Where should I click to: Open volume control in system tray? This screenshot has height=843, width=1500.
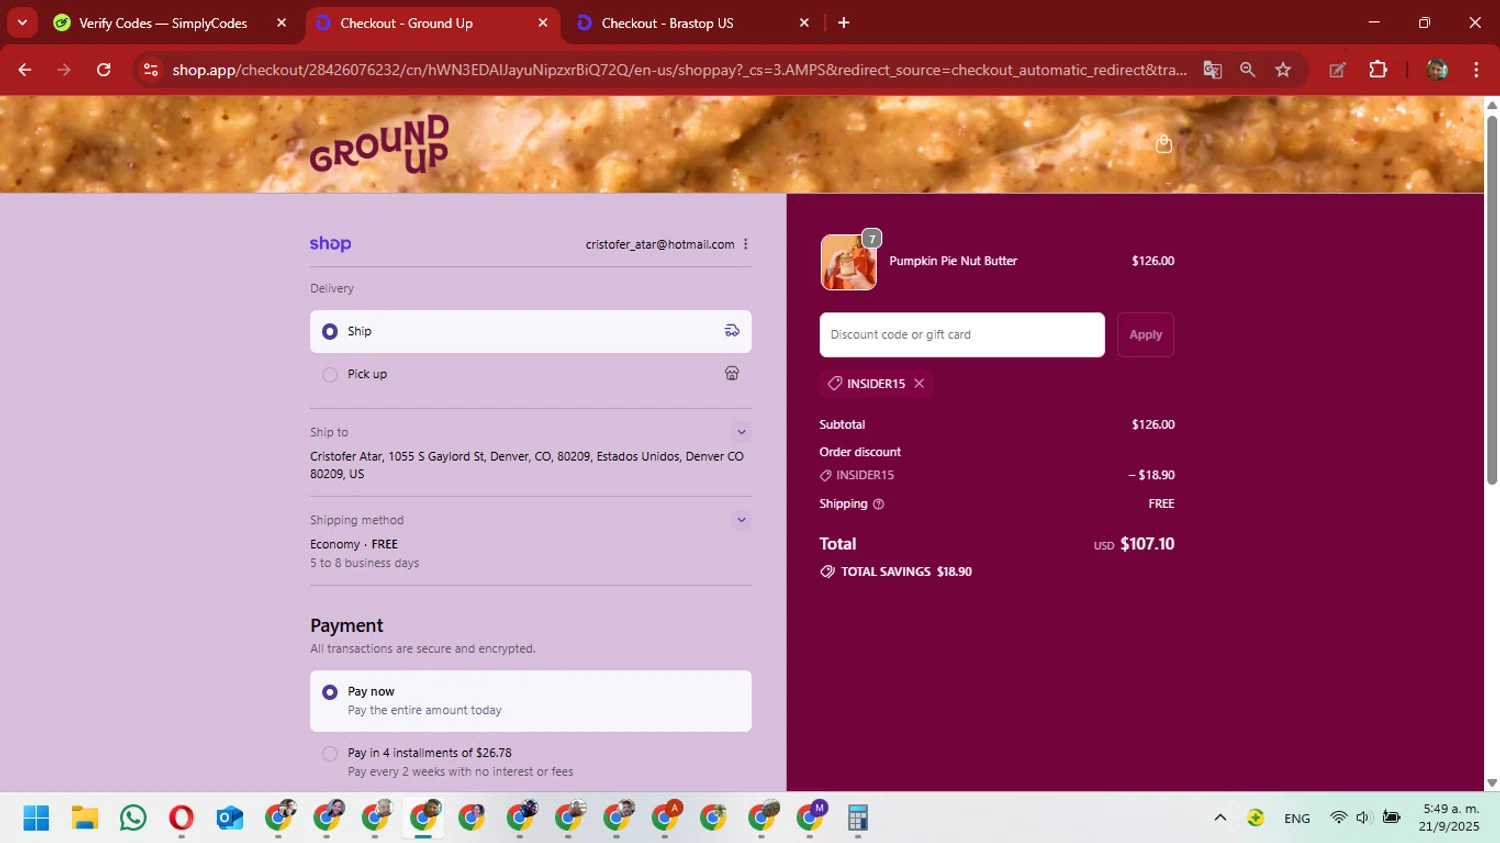point(1363,818)
